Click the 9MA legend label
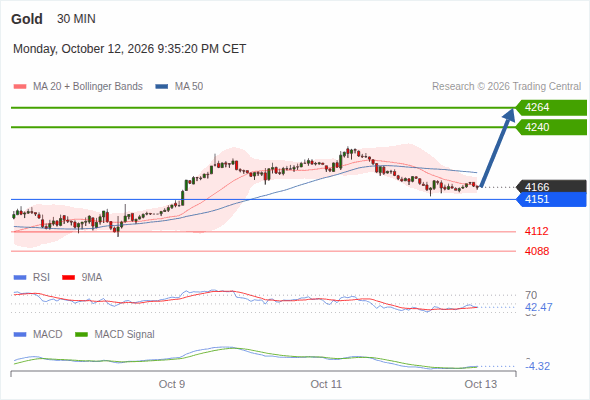This screenshot has height=400, width=590. click(92, 277)
